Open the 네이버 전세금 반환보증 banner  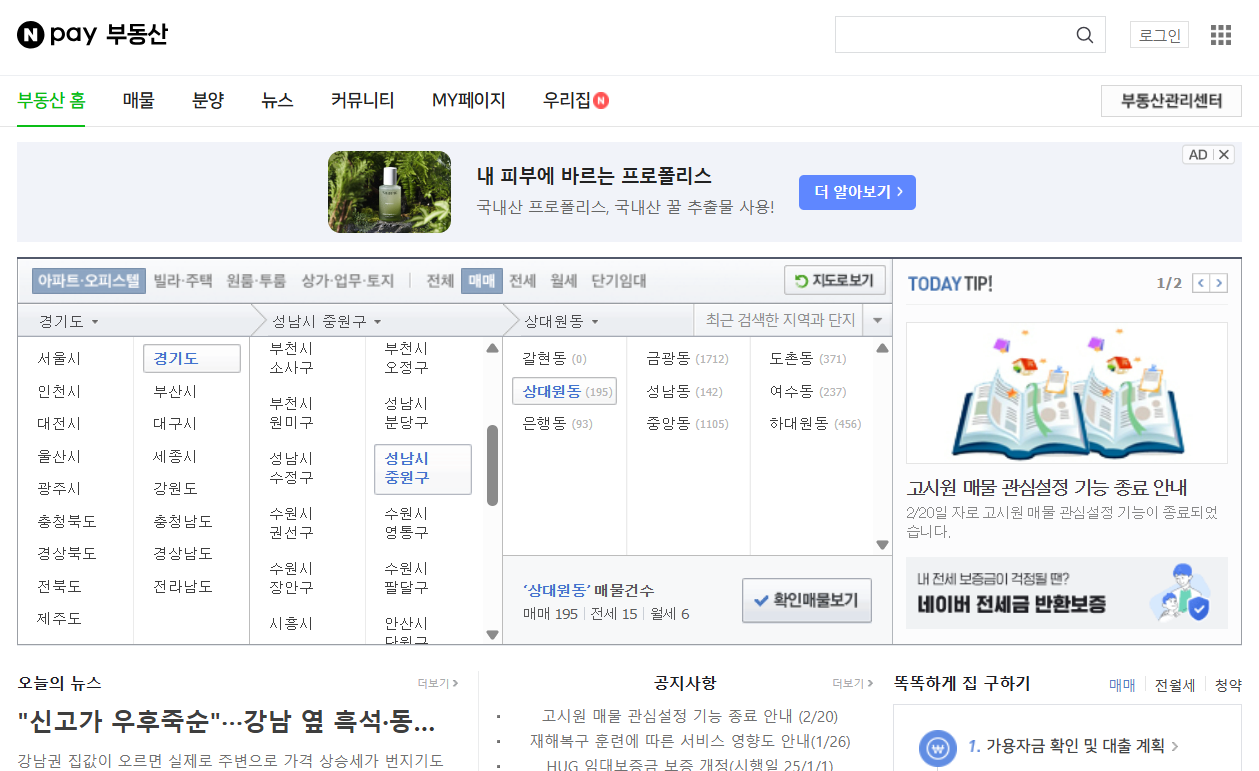pos(1067,593)
